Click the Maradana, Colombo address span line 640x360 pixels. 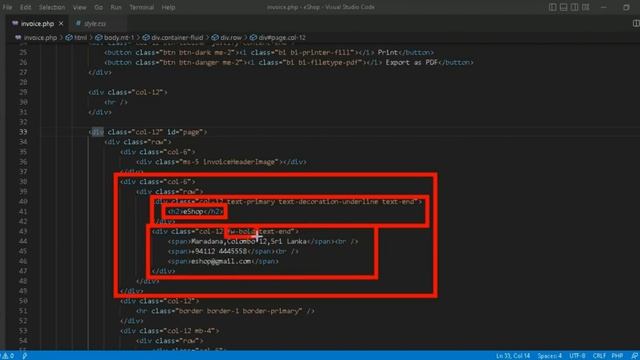tap(263, 241)
